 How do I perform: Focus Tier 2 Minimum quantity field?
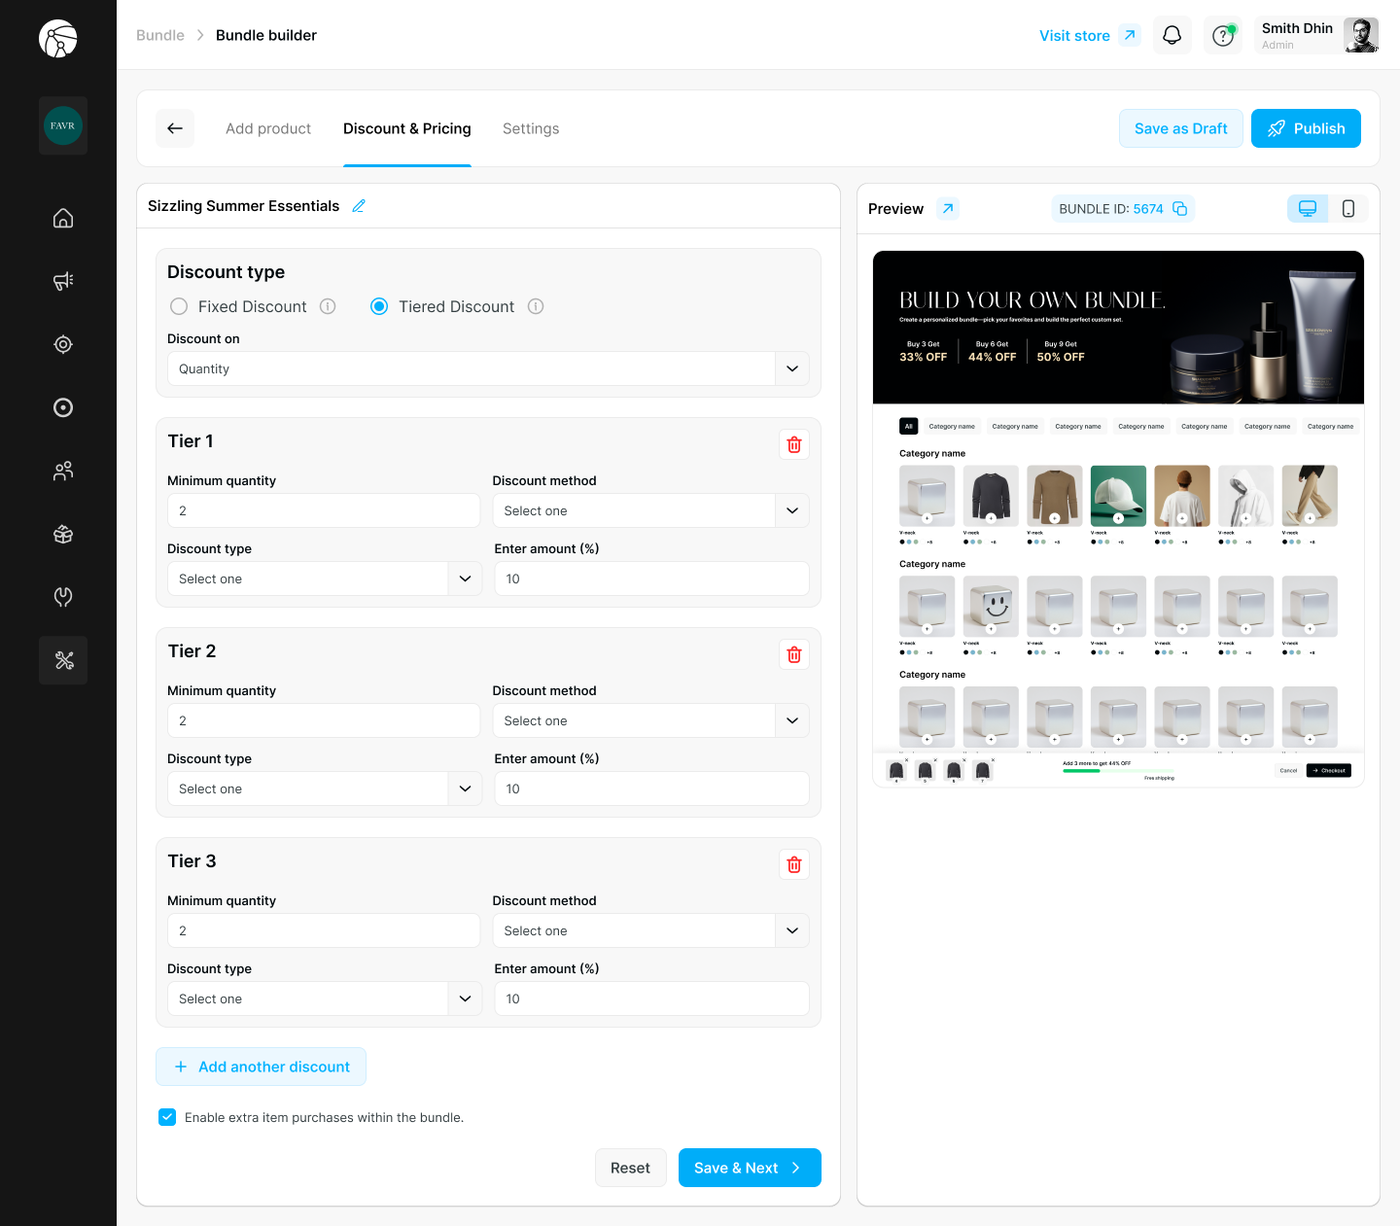click(324, 720)
